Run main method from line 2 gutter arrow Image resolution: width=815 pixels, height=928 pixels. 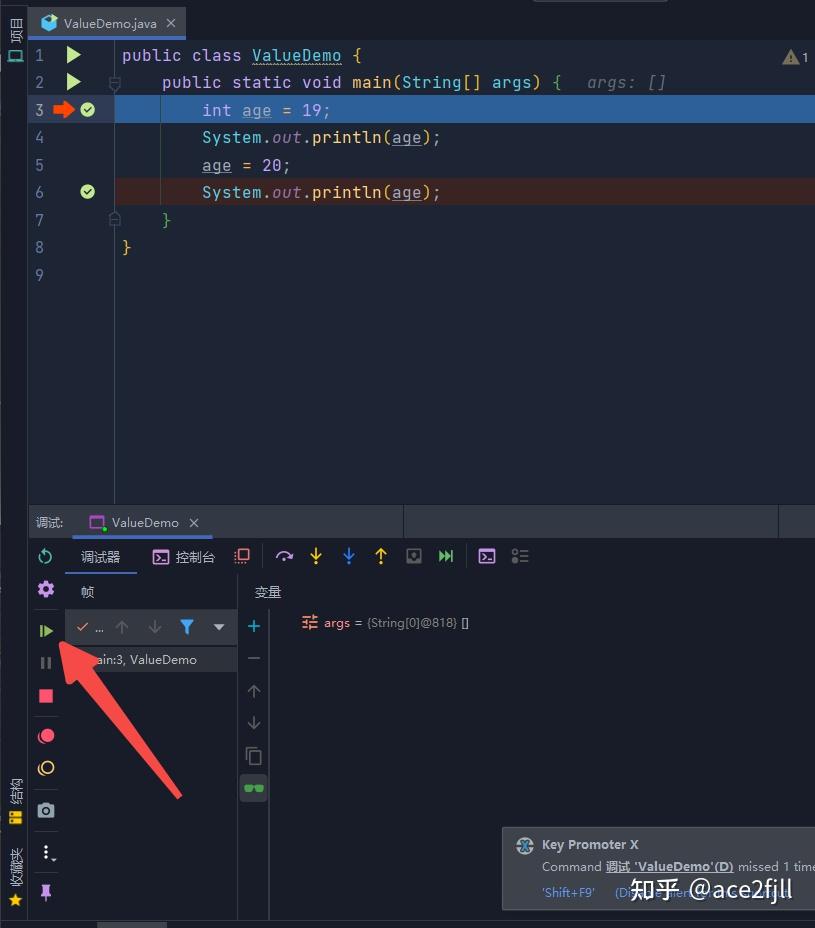73,82
